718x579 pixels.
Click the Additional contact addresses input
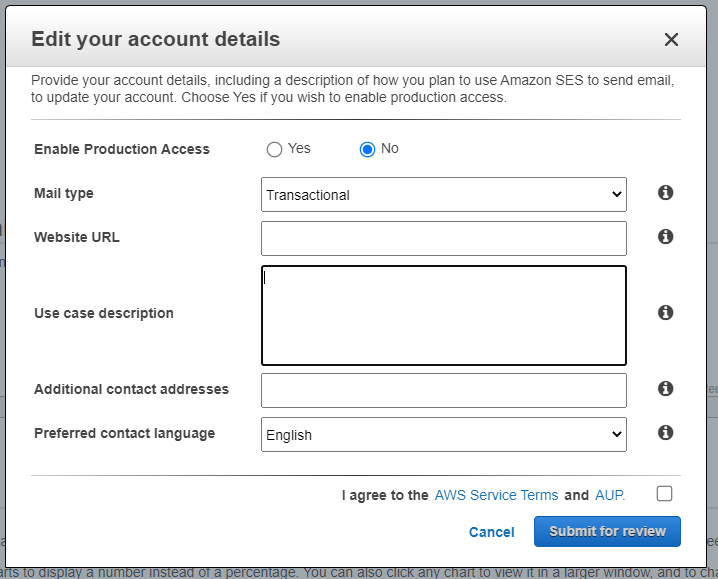tap(443, 390)
